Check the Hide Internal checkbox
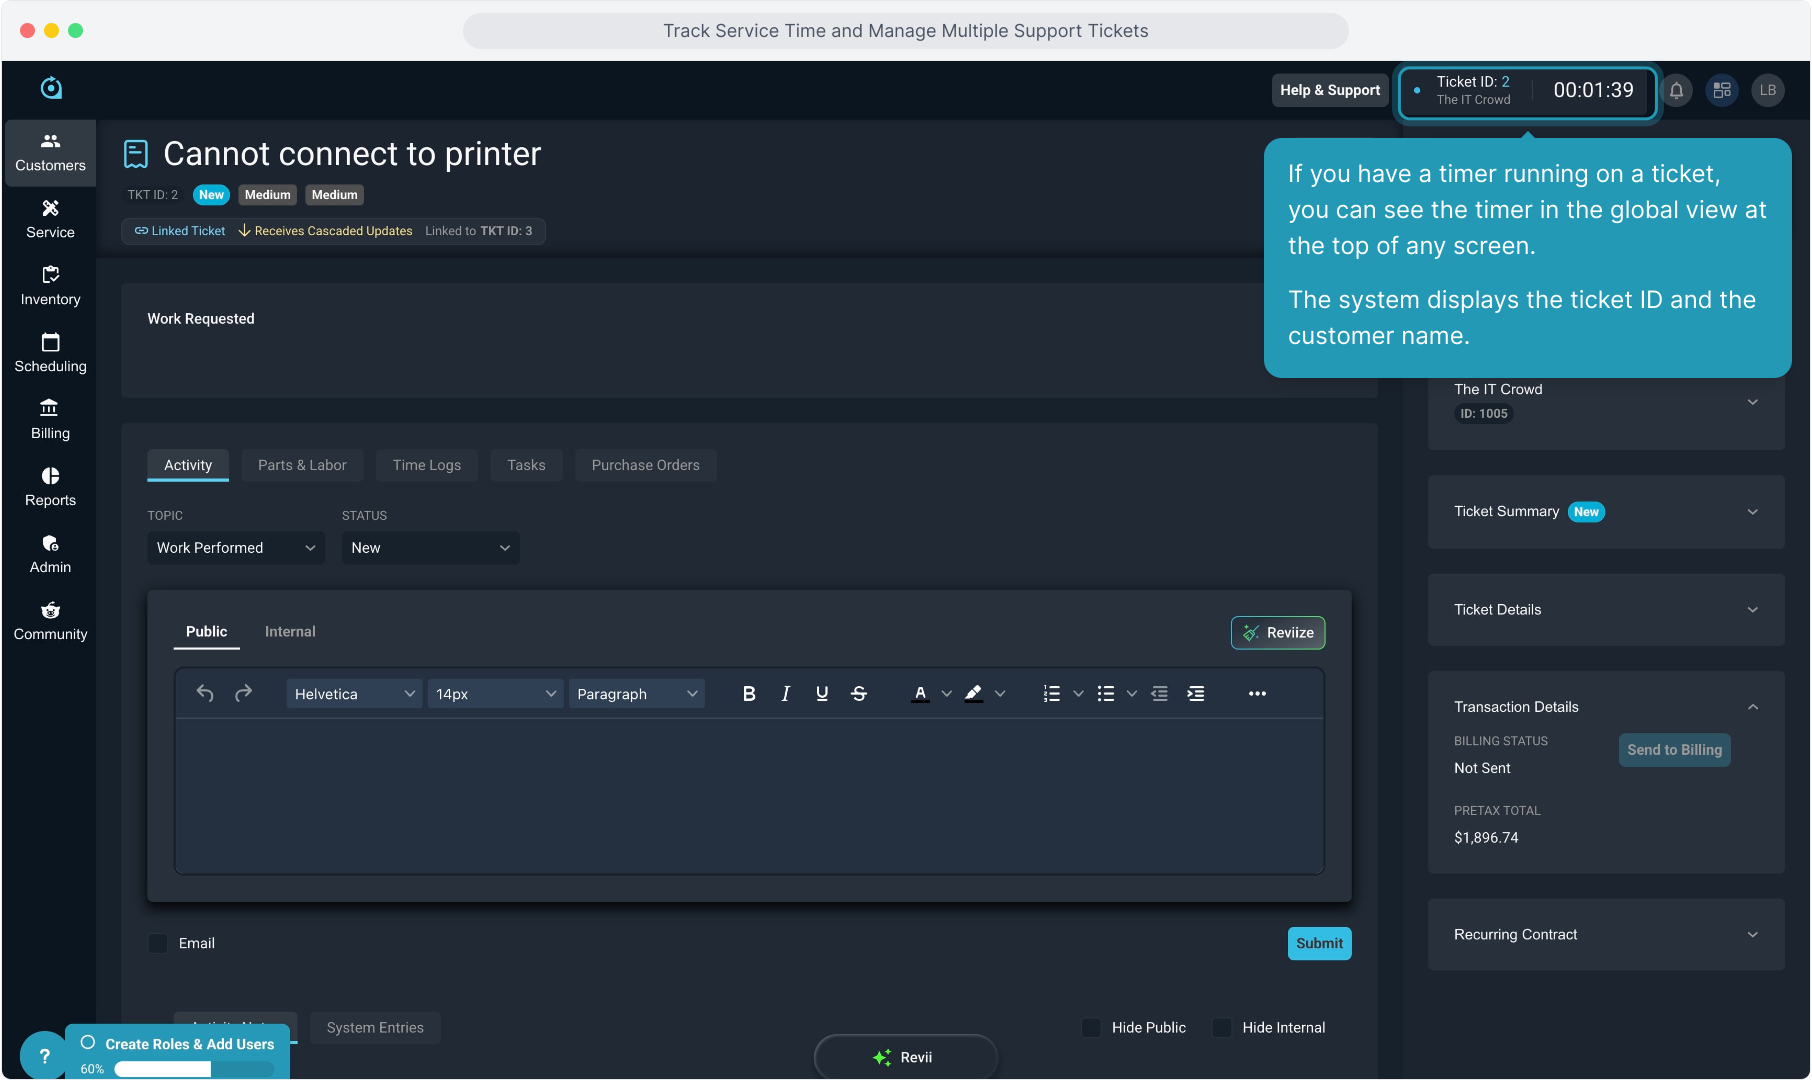1812x1080 pixels. (x=1222, y=1028)
